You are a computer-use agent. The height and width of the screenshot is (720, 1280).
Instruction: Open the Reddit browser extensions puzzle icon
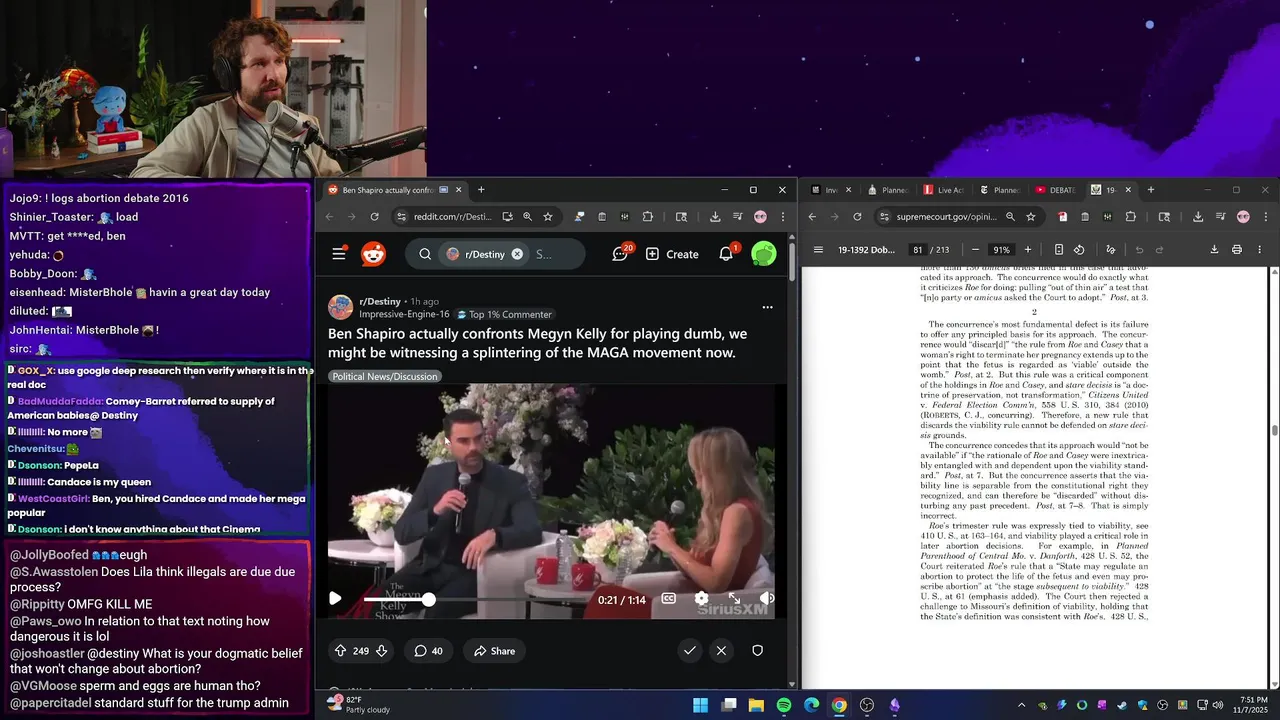647,216
